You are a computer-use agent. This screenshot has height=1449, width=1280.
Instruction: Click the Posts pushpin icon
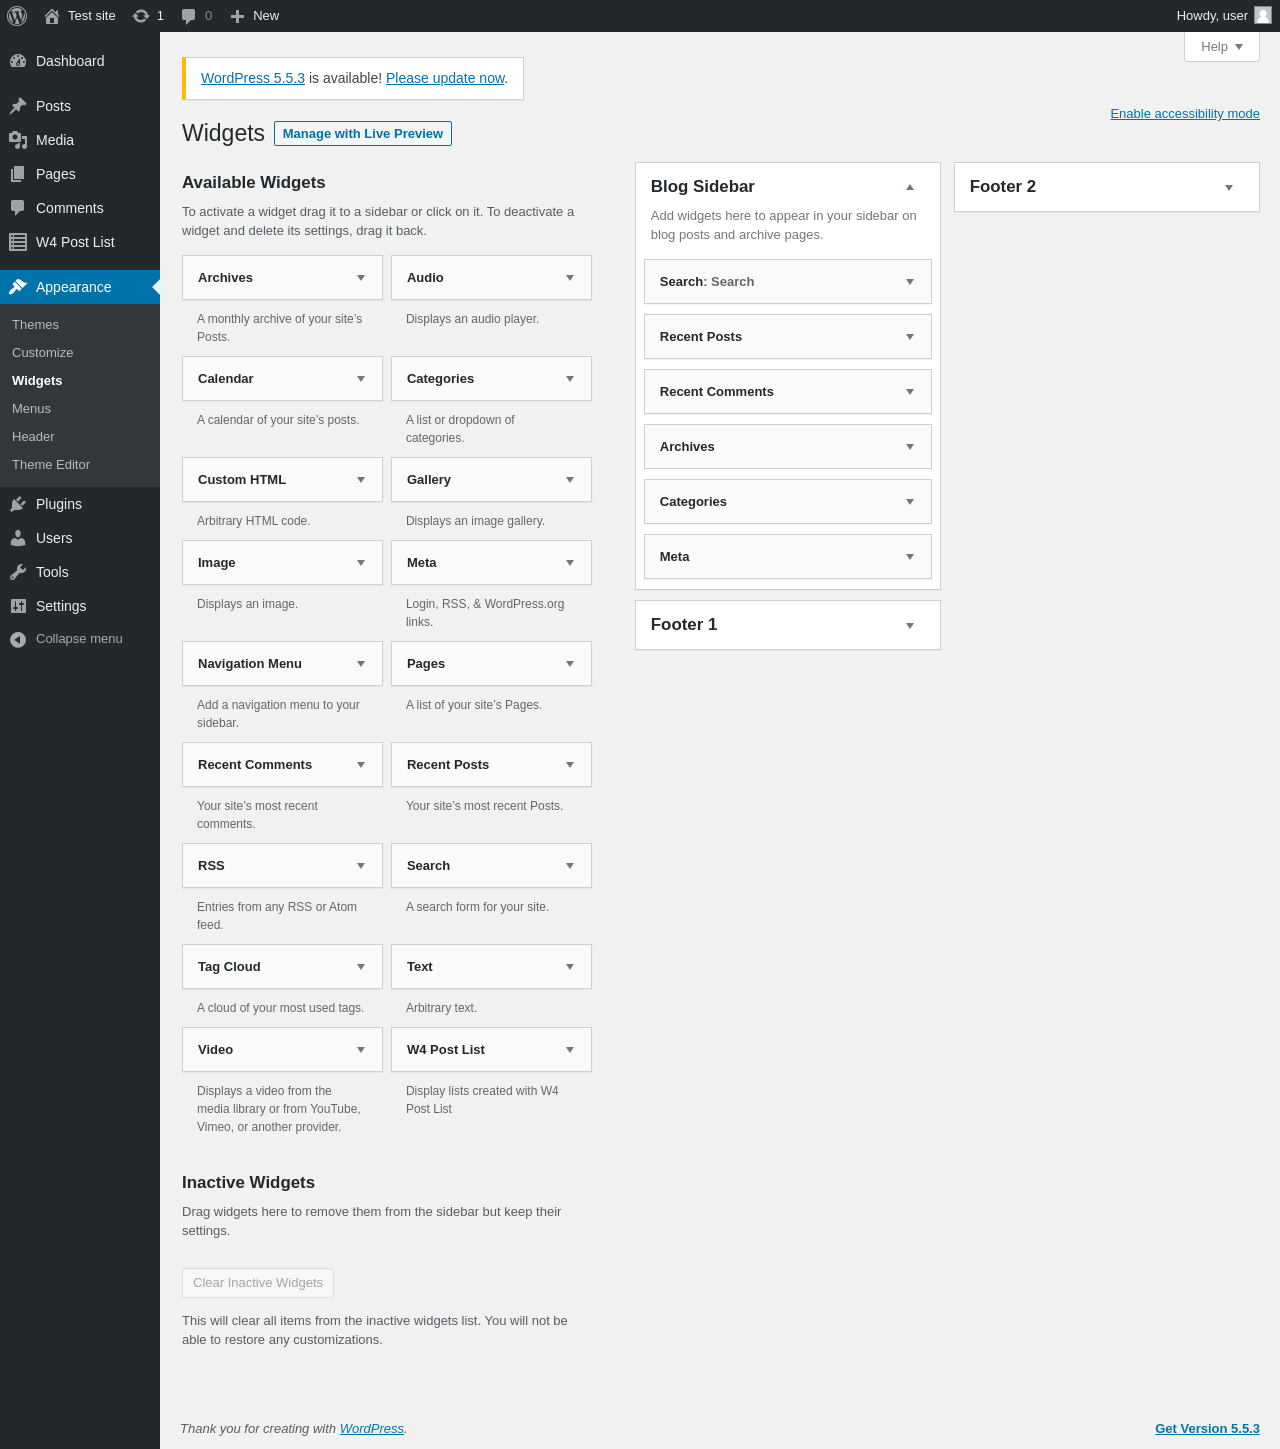(x=18, y=106)
